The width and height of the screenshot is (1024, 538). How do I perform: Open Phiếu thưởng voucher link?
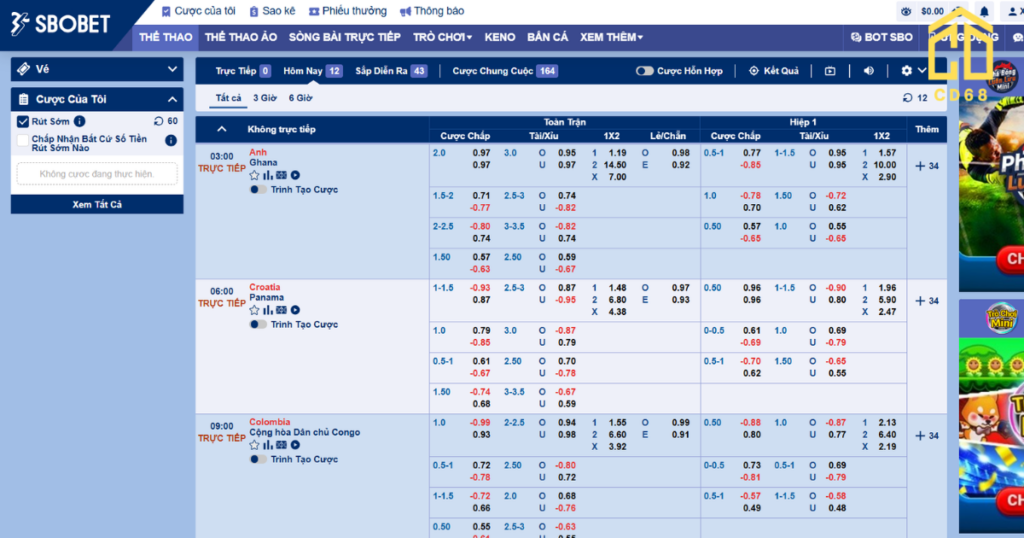tap(347, 11)
